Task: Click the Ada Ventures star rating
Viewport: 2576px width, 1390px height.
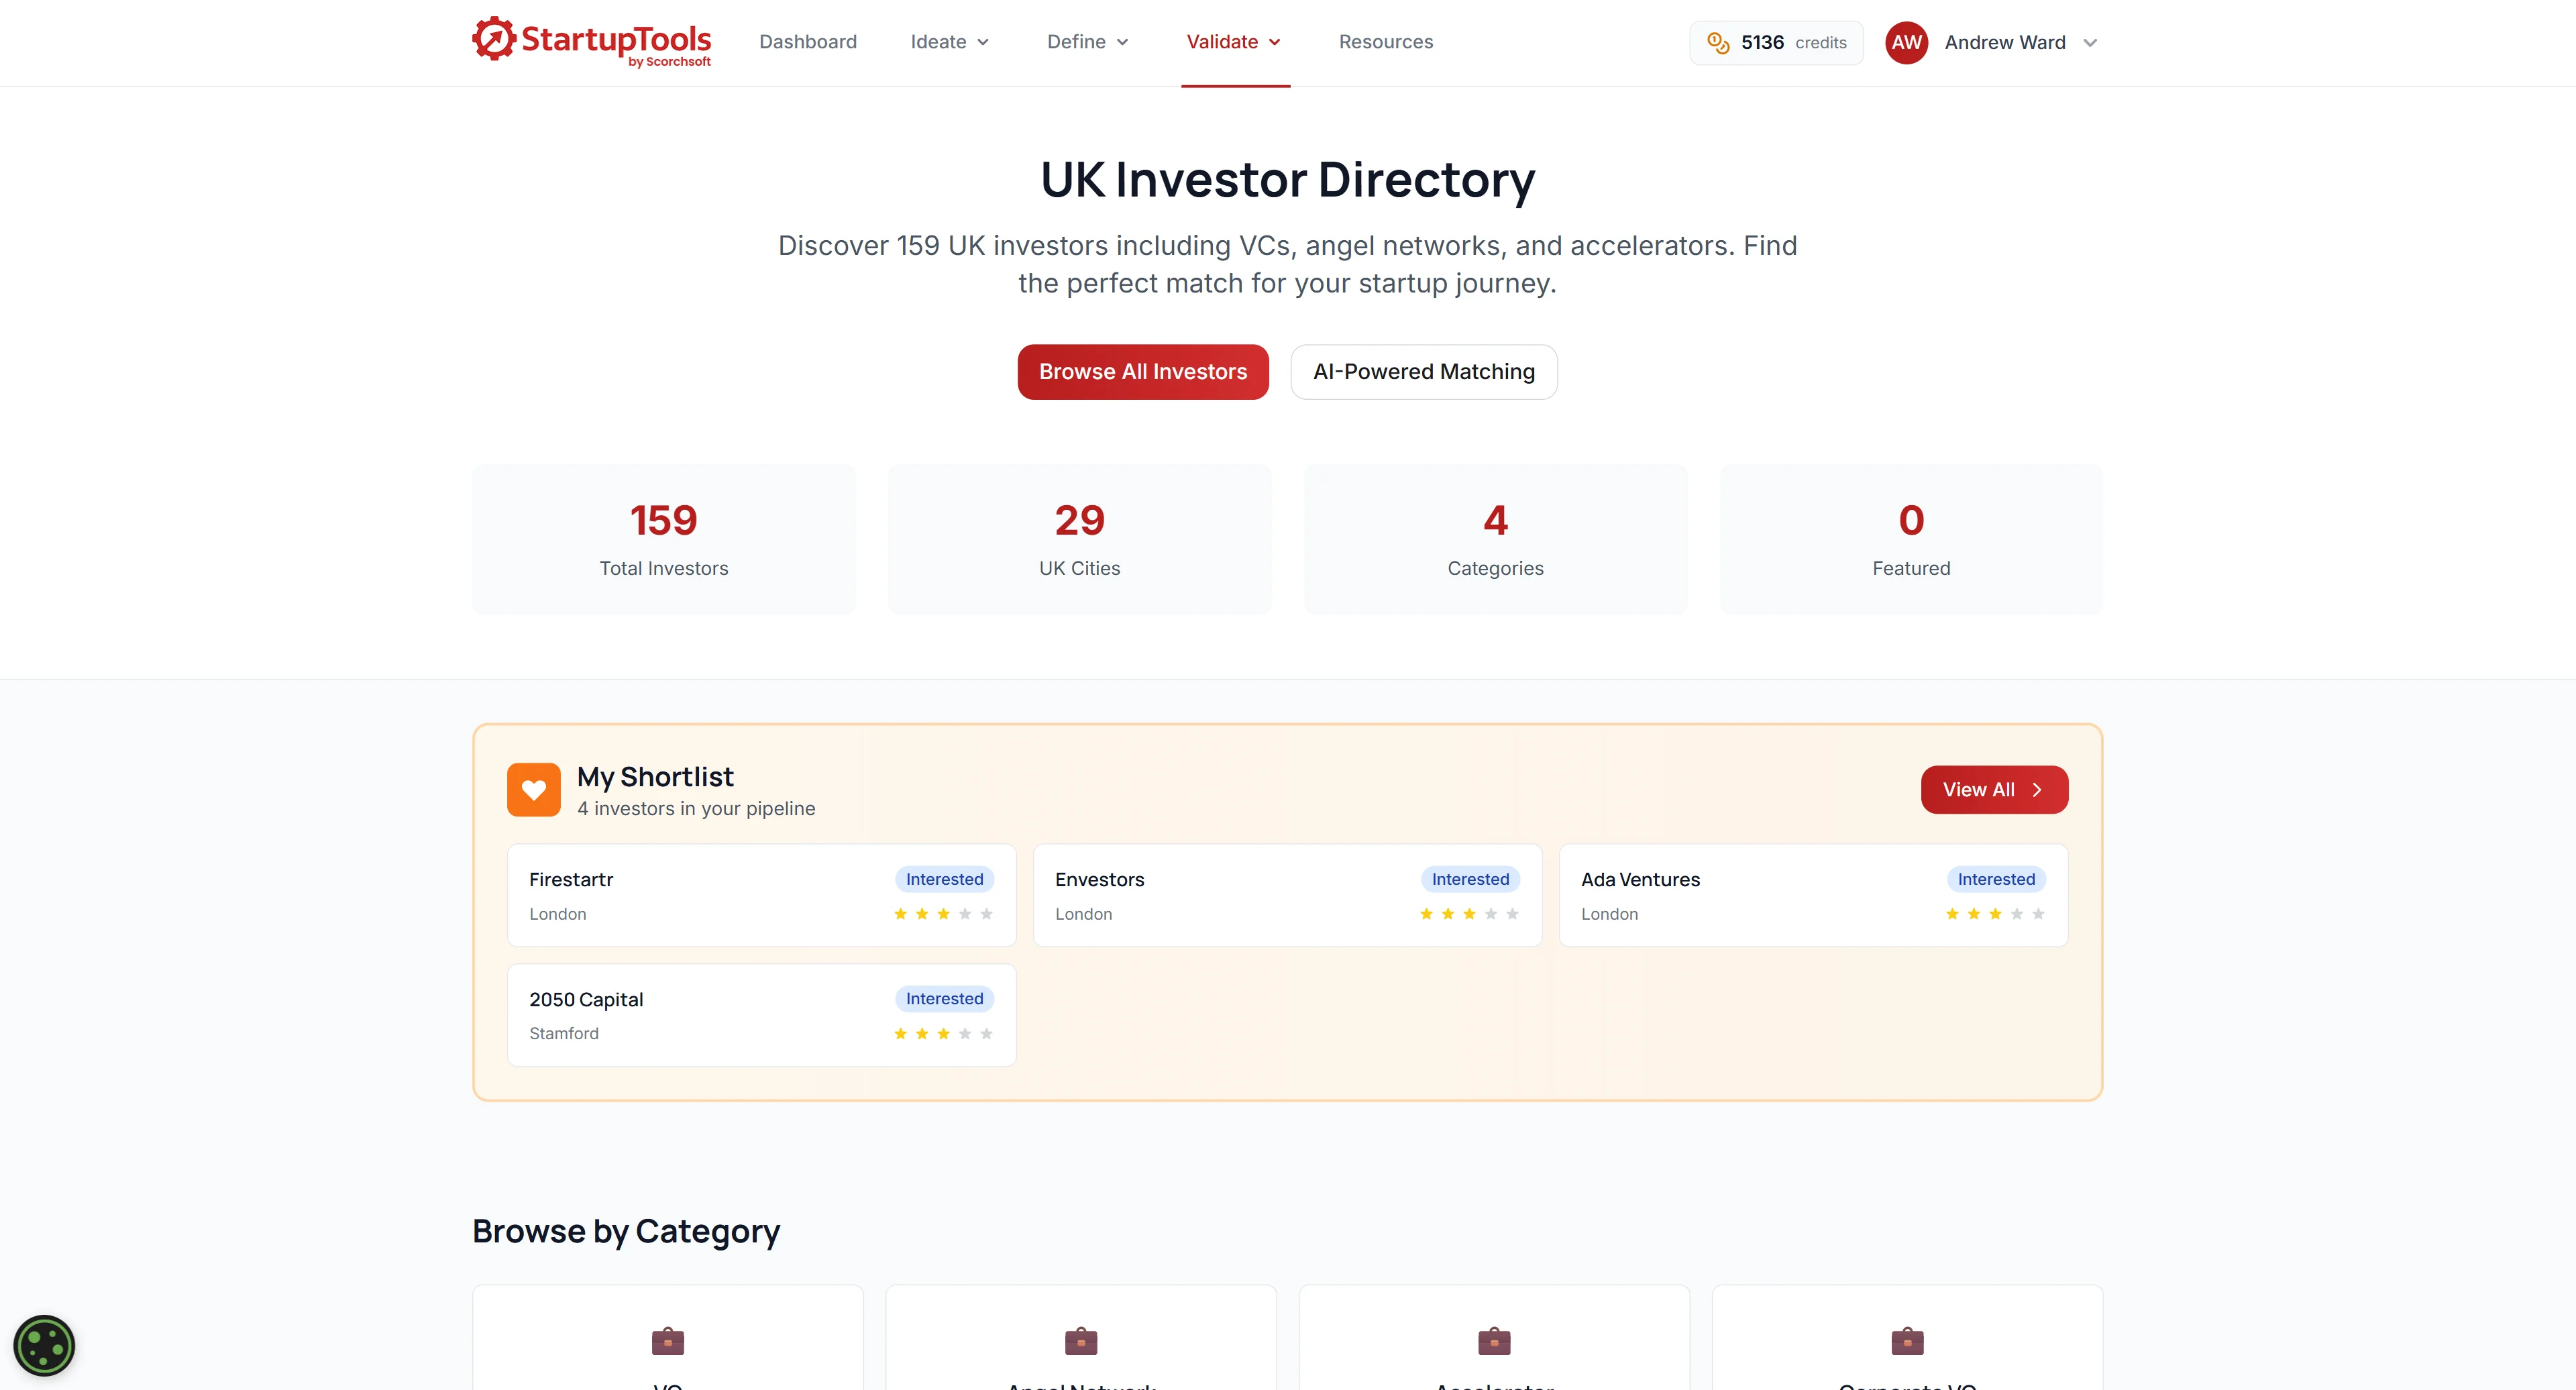Action: click(x=1995, y=914)
